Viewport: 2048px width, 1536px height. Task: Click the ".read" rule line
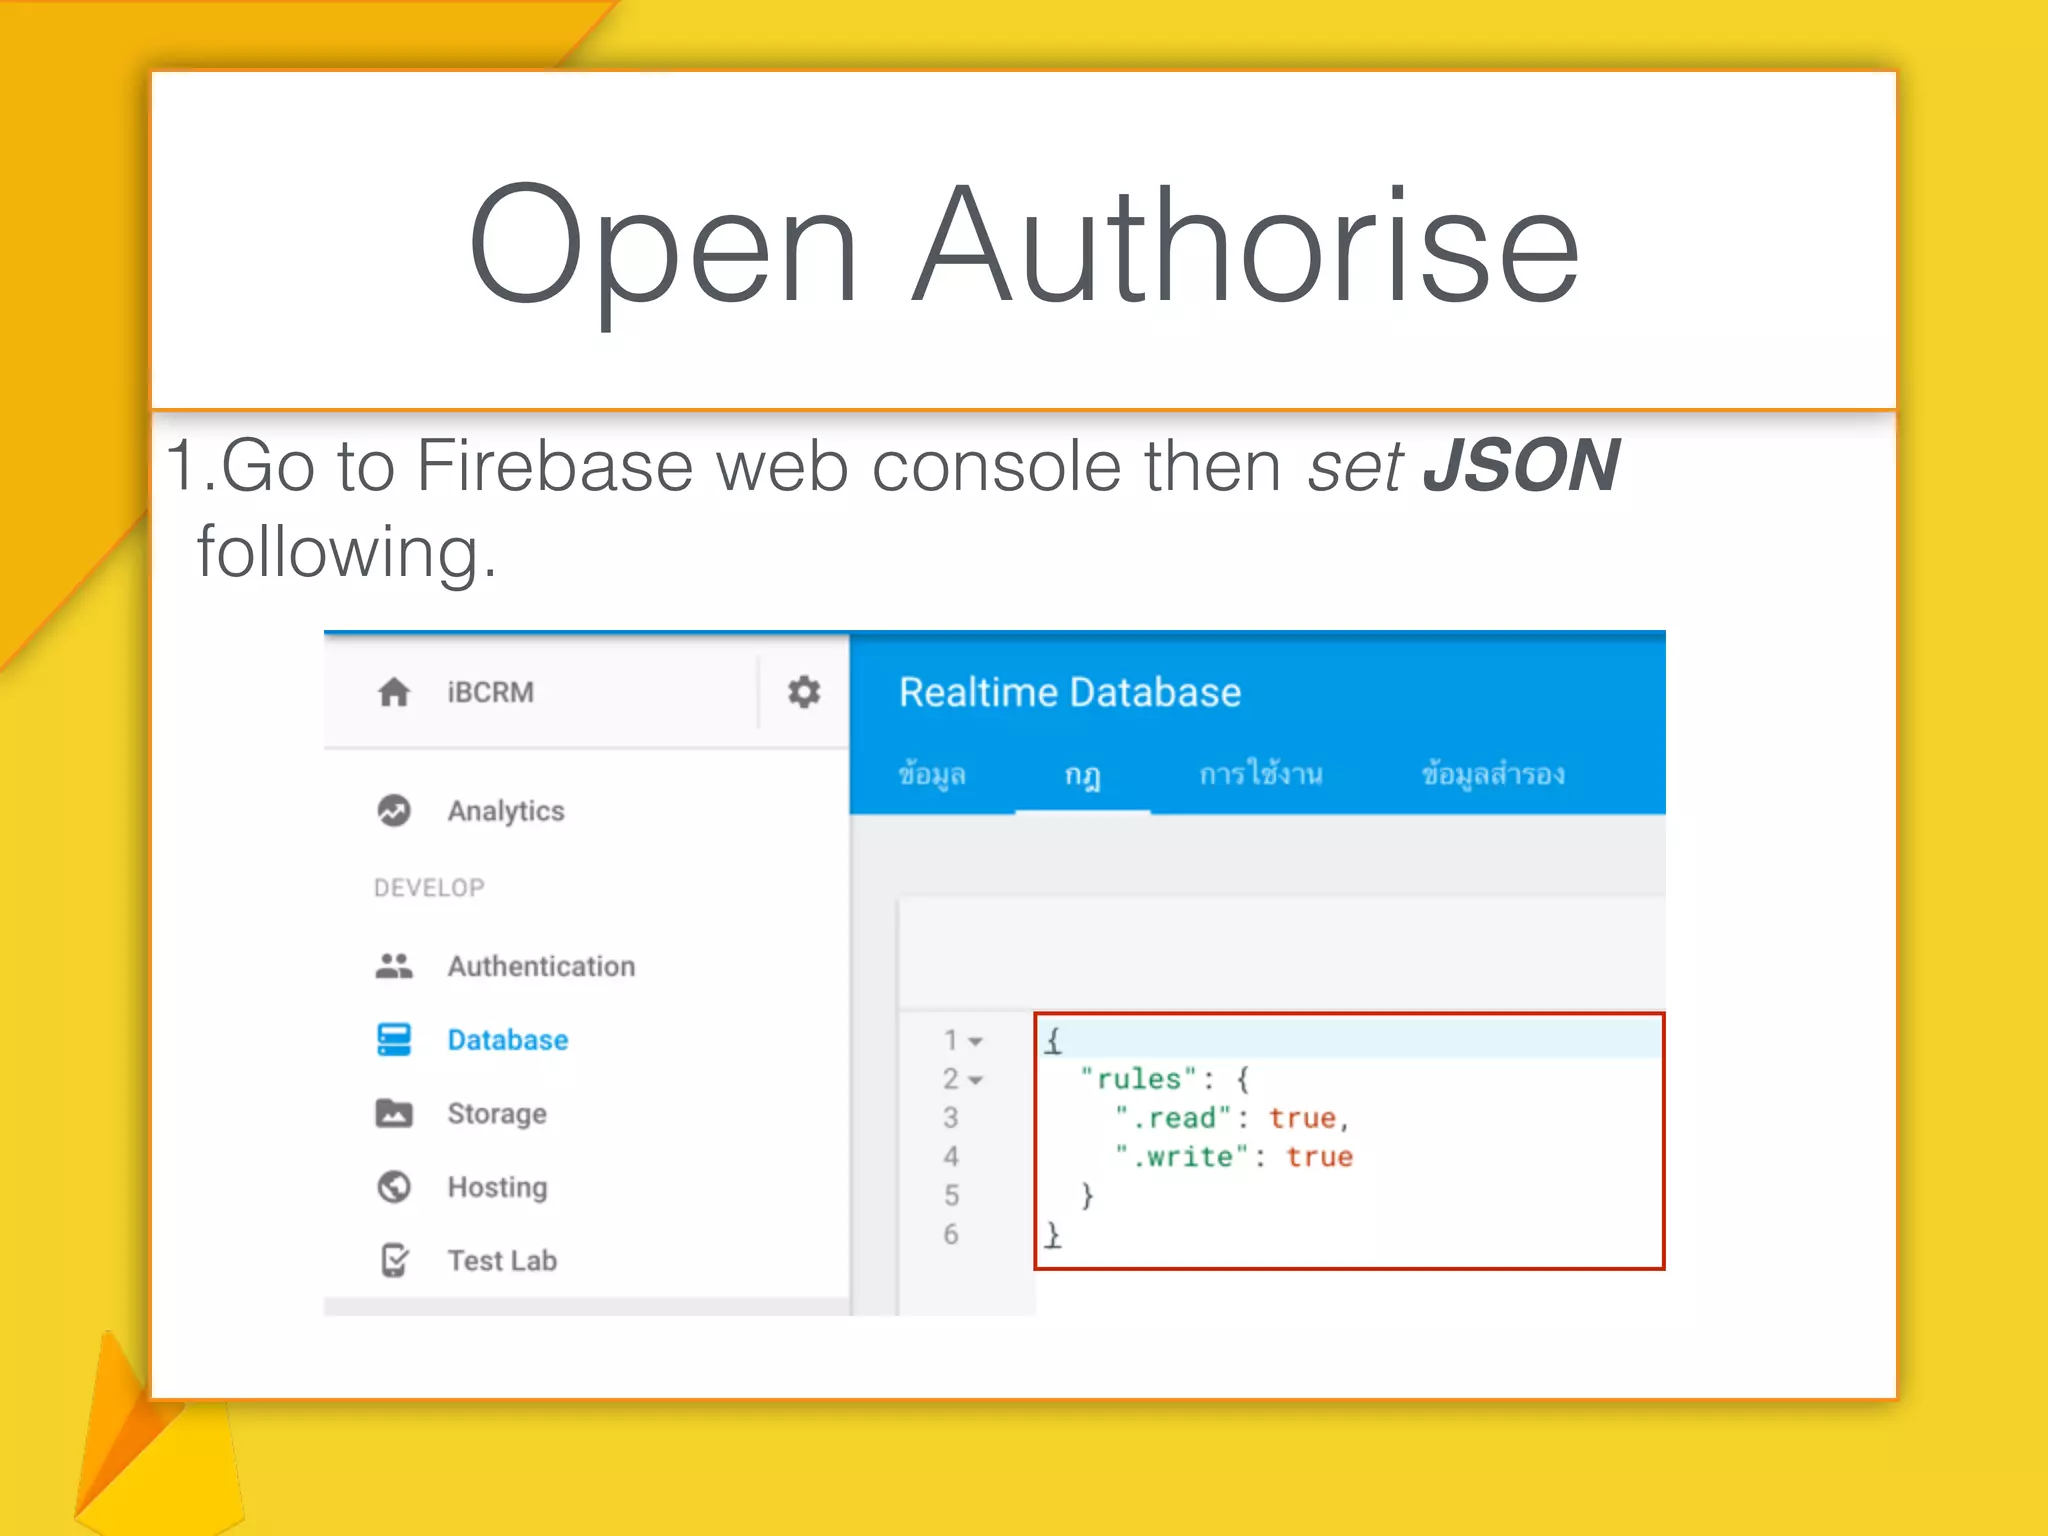1232,1118
